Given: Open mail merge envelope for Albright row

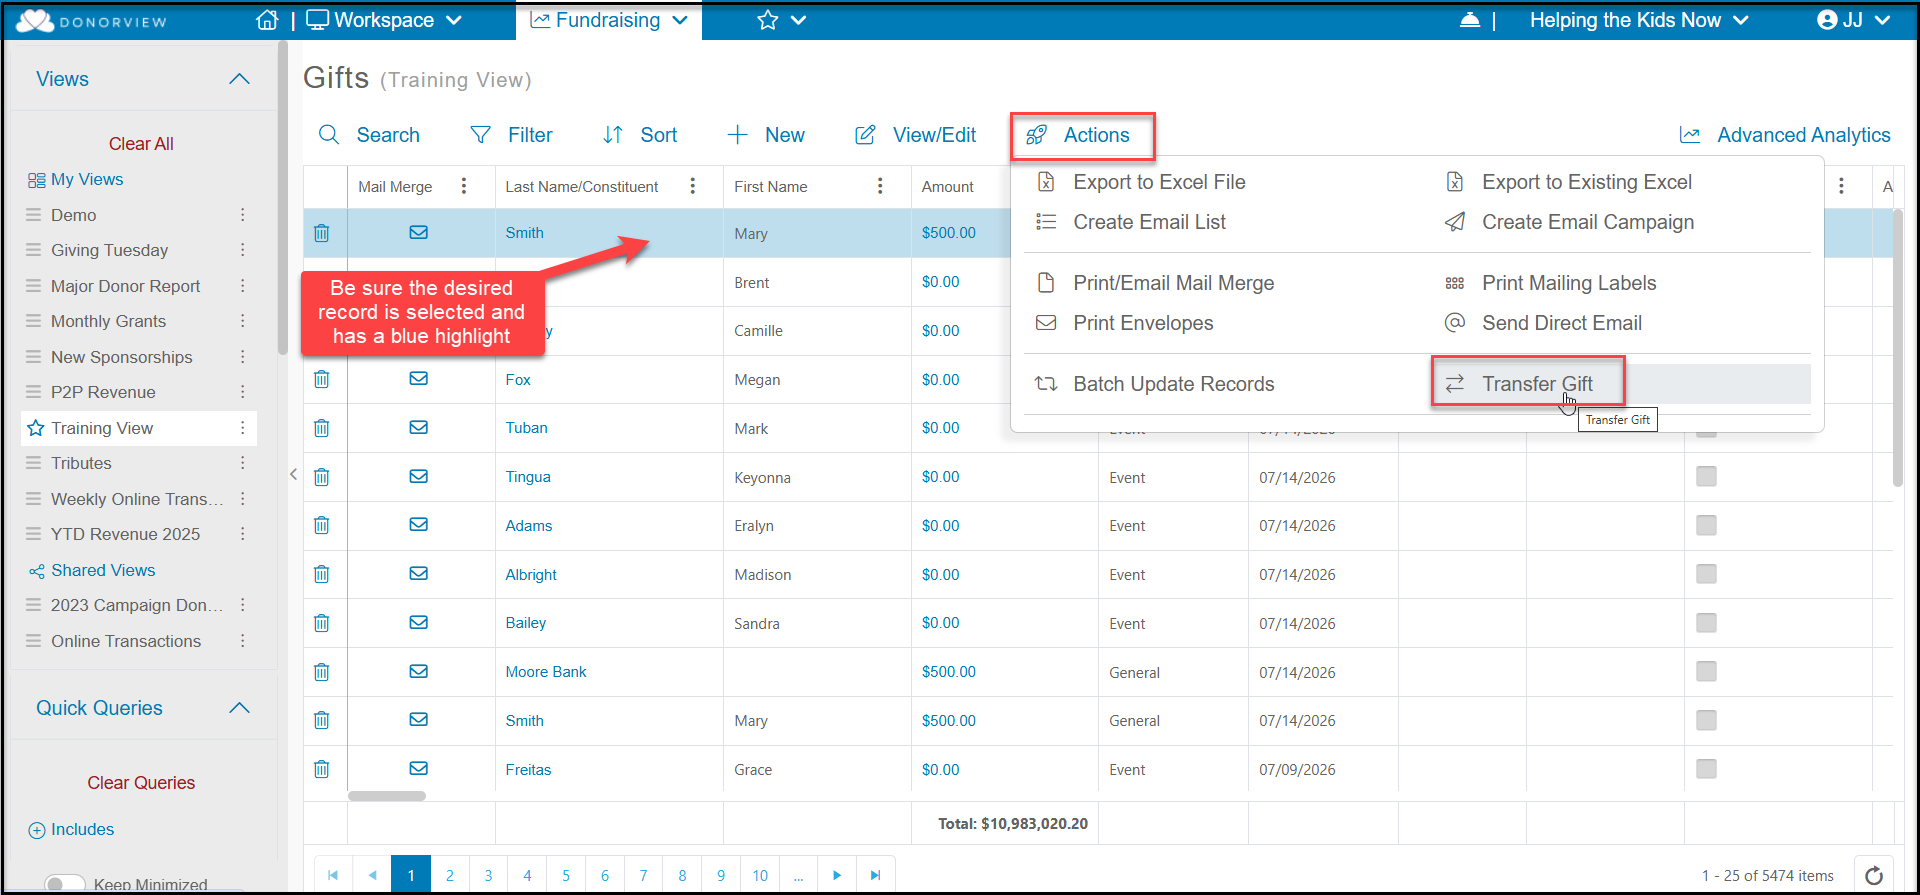Looking at the screenshot, I should [x=419, y=574].
